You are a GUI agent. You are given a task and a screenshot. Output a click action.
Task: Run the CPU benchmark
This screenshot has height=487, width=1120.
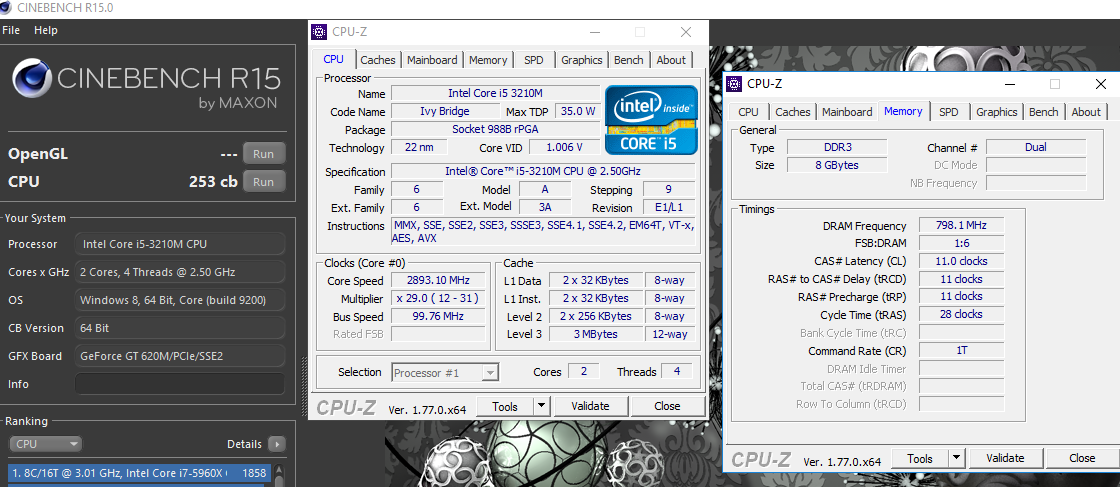pos(264,181)
